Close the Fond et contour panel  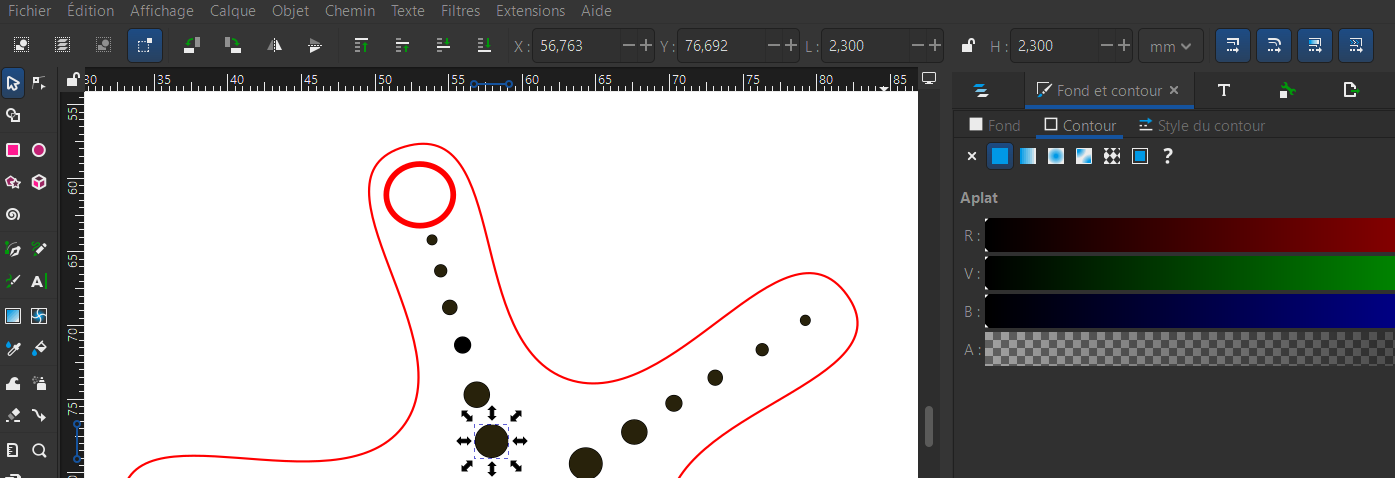click(x=1174, y=90)
